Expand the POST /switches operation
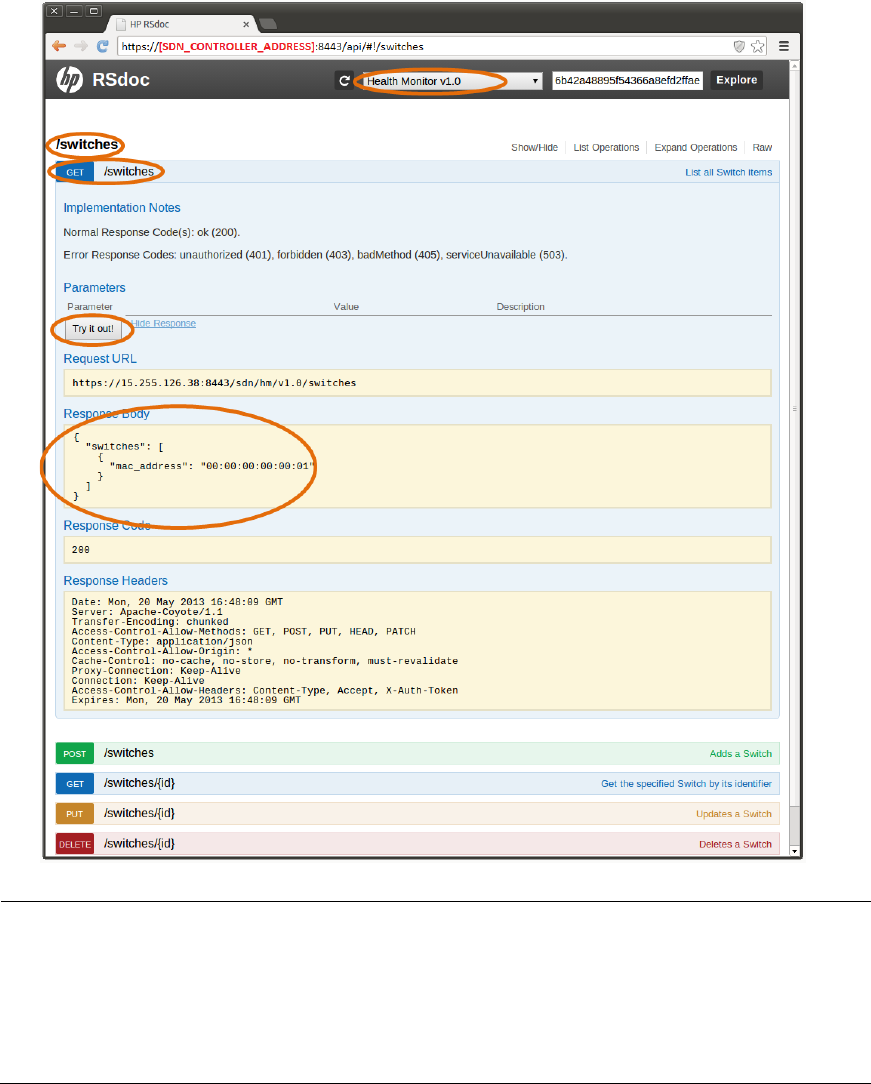The width and height of the screenshot is (871, 1084). point(418,754)
